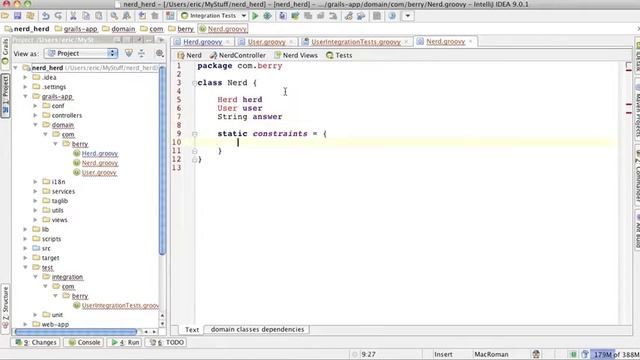Click the Back navigation toolbar icon
This screenshot has height=360, width=640.
coord(142,16)
